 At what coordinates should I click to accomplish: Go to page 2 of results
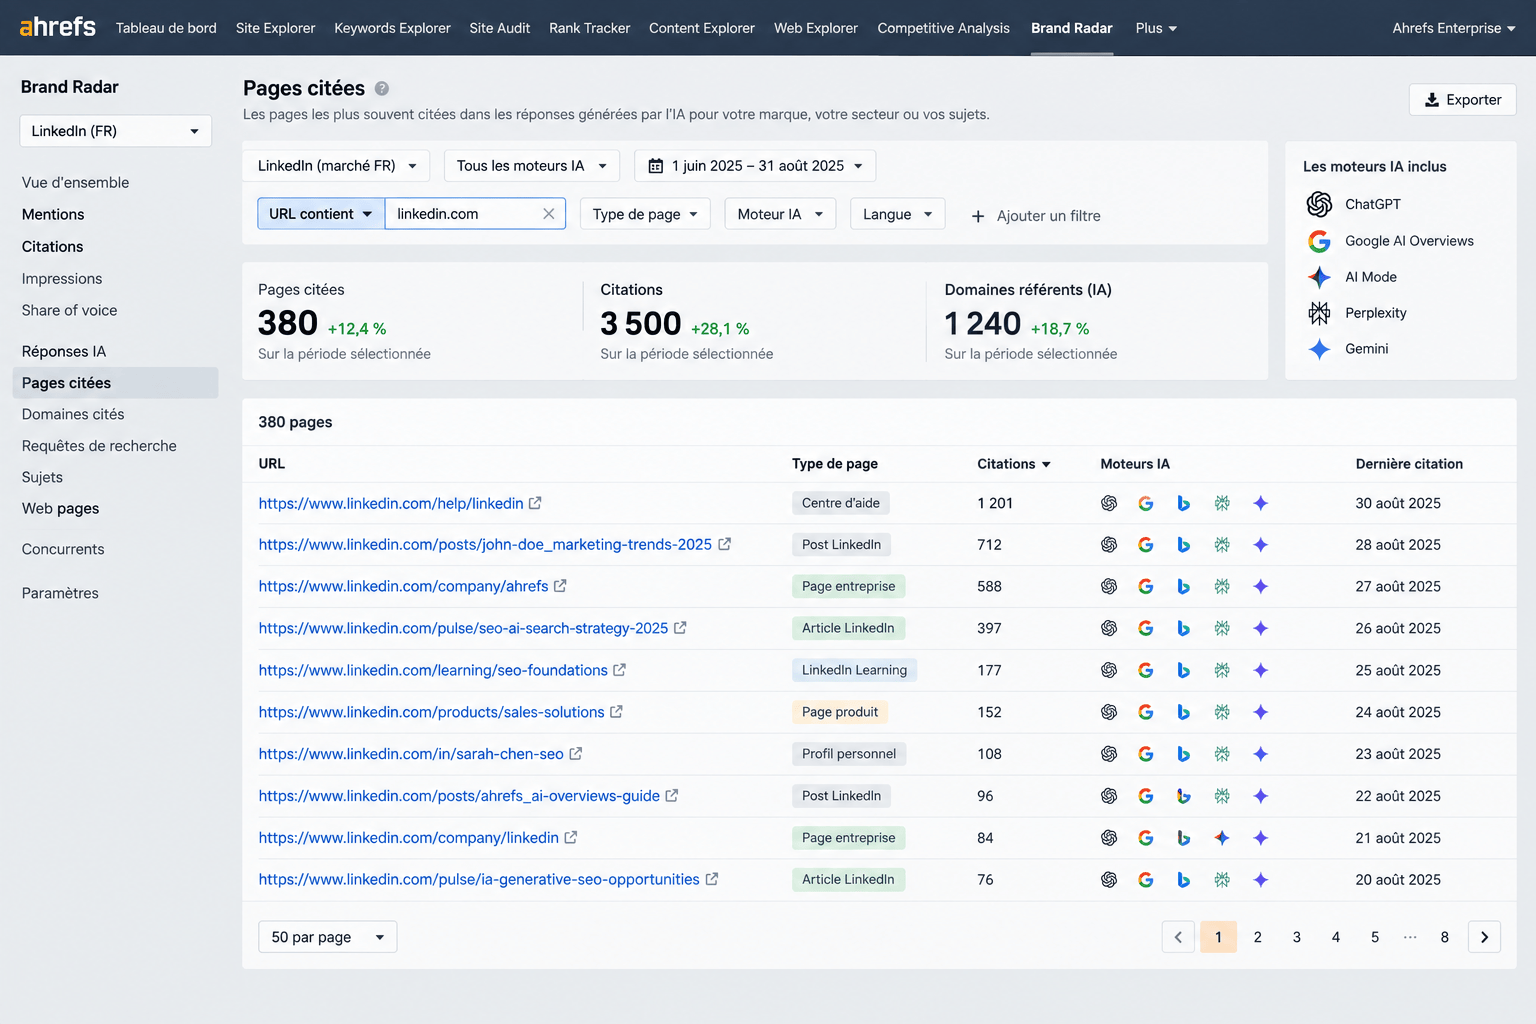coord(1257,937)
